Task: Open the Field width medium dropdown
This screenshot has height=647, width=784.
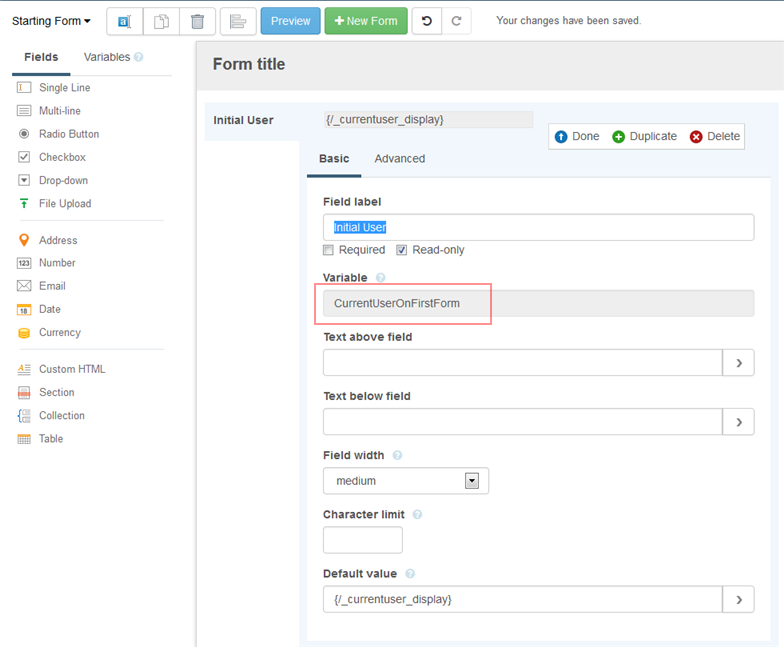Action: (x=406, y=481)
